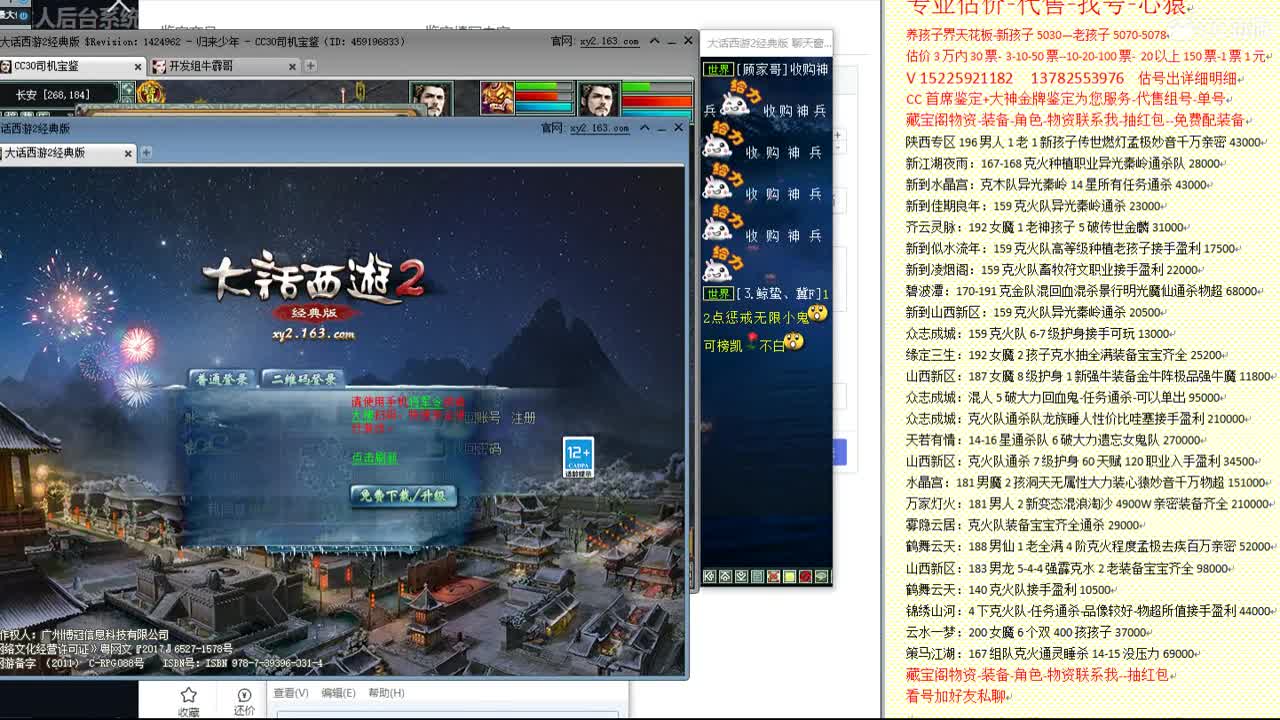Click the green health bar of rightmost portrait
This screenshot has width=1280, height=720.
(x=656, y=88)
